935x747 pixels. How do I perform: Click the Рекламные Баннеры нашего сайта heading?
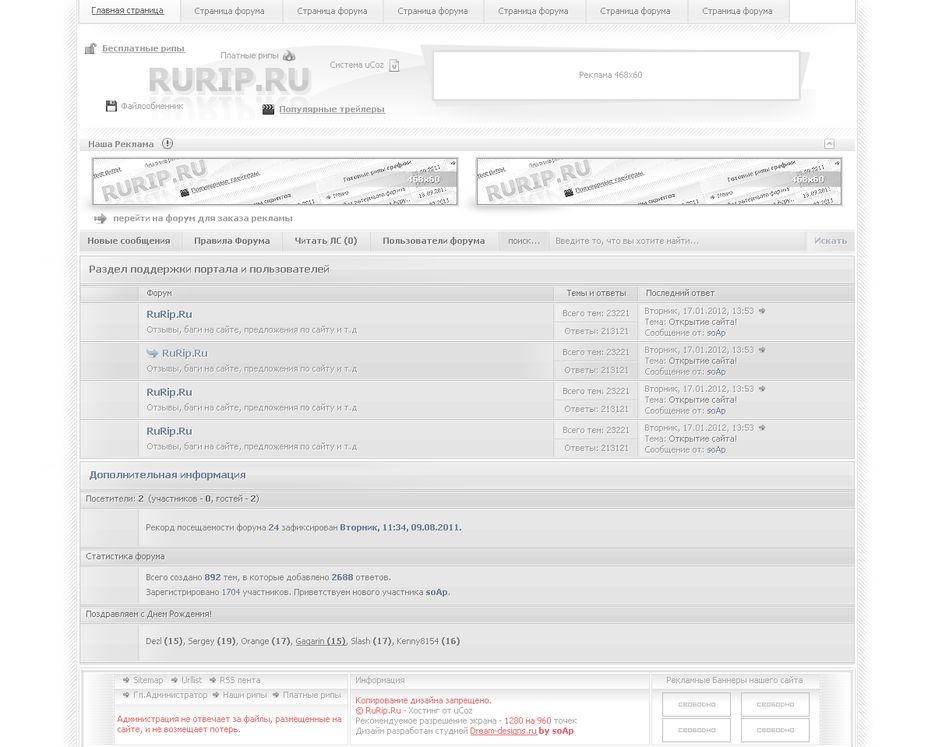tap(734, 680)
